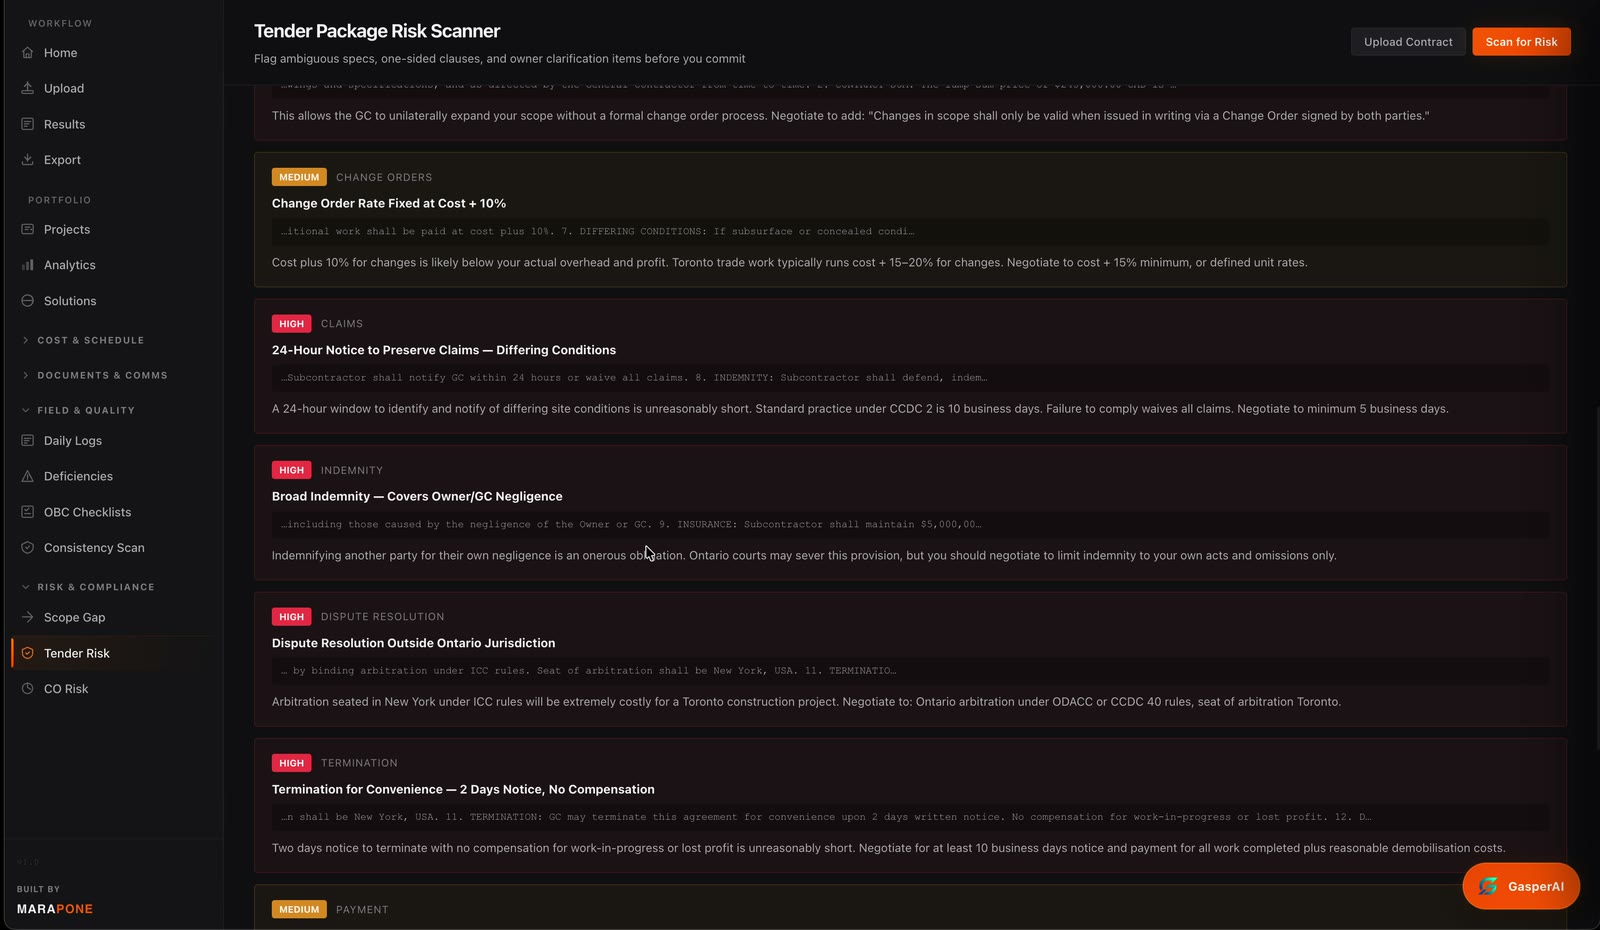Click the Upload tray icon in sidebar
Screen dimensions: 1600x930
pos(28,88)
